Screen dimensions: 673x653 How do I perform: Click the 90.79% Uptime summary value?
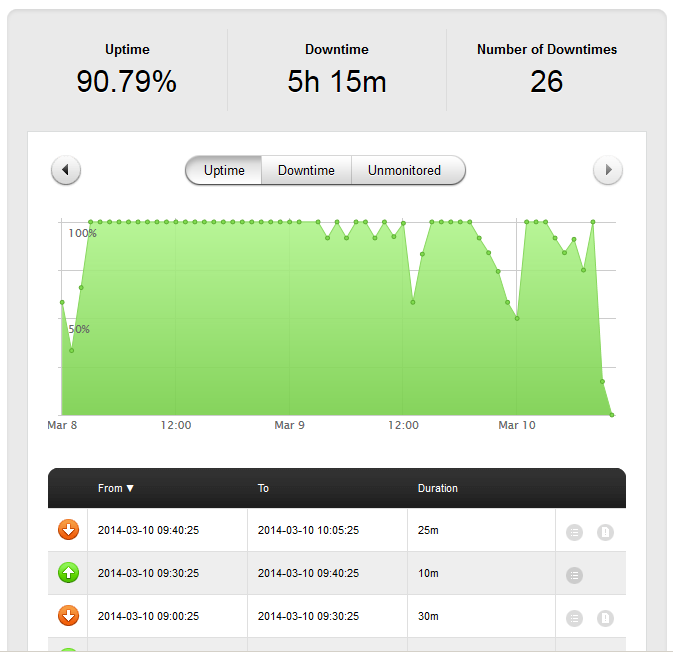click(126, 82)
